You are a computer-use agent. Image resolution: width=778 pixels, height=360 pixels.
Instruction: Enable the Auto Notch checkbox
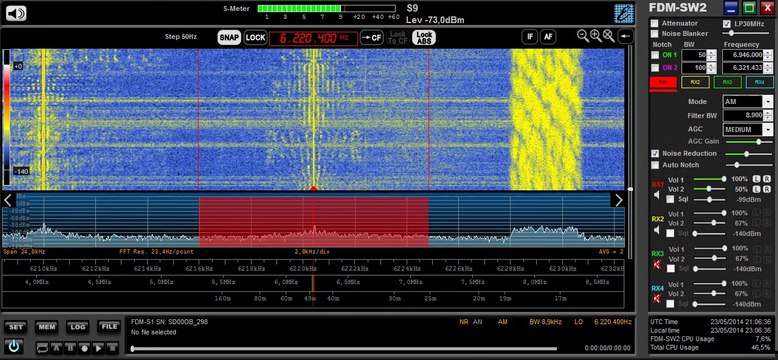(x=655, y=165)
